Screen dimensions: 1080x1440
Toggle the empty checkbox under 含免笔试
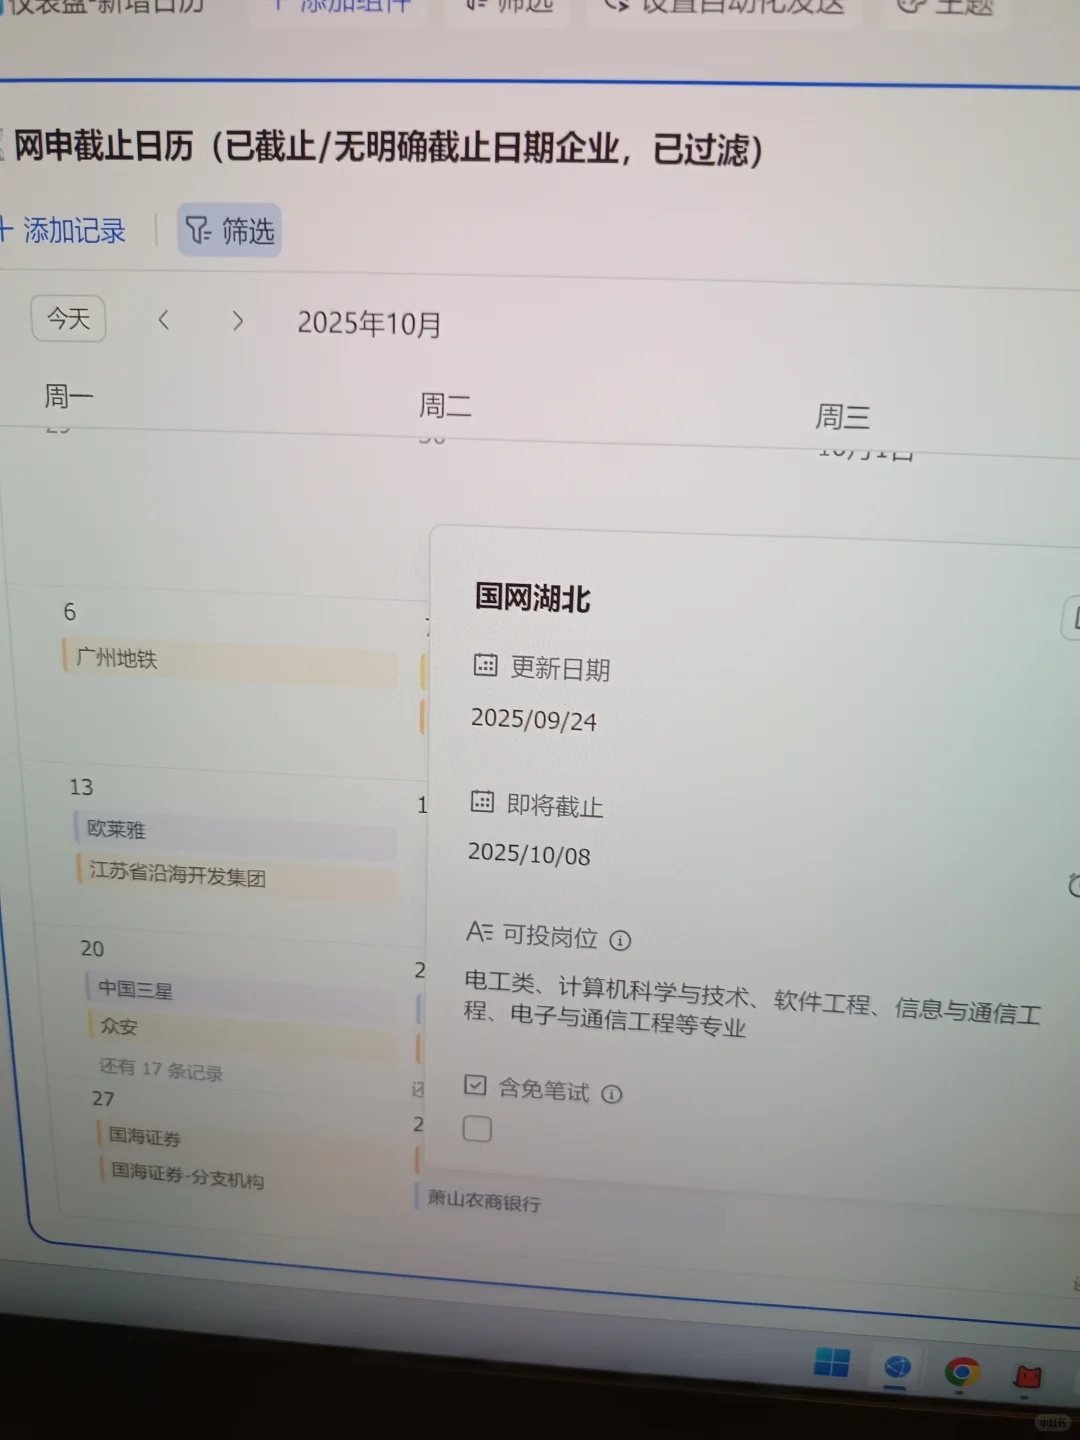click(x=477, y=1130)
